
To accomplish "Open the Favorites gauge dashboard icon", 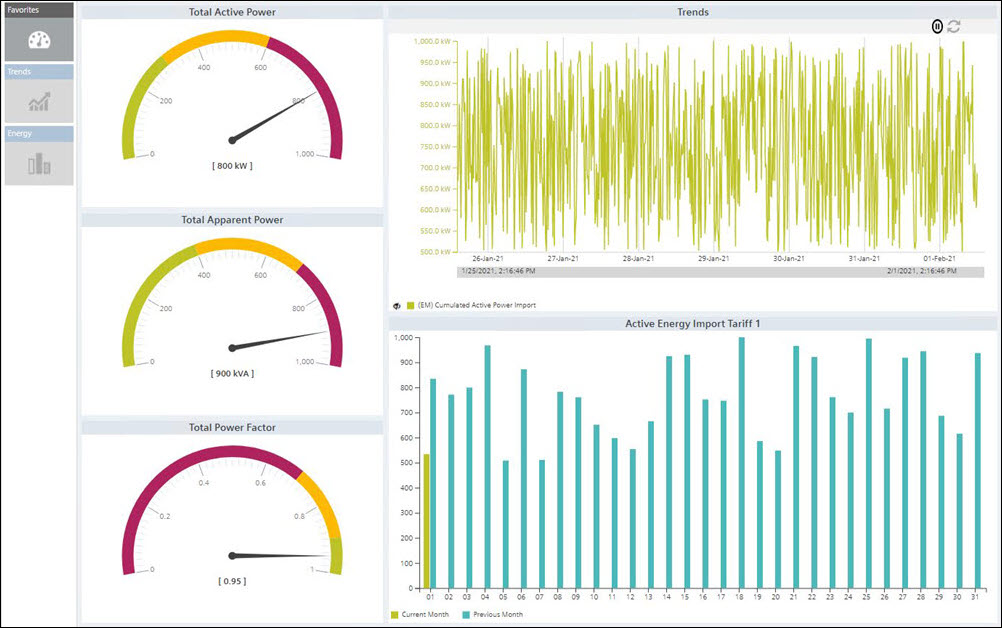I will tap(39, 40).
